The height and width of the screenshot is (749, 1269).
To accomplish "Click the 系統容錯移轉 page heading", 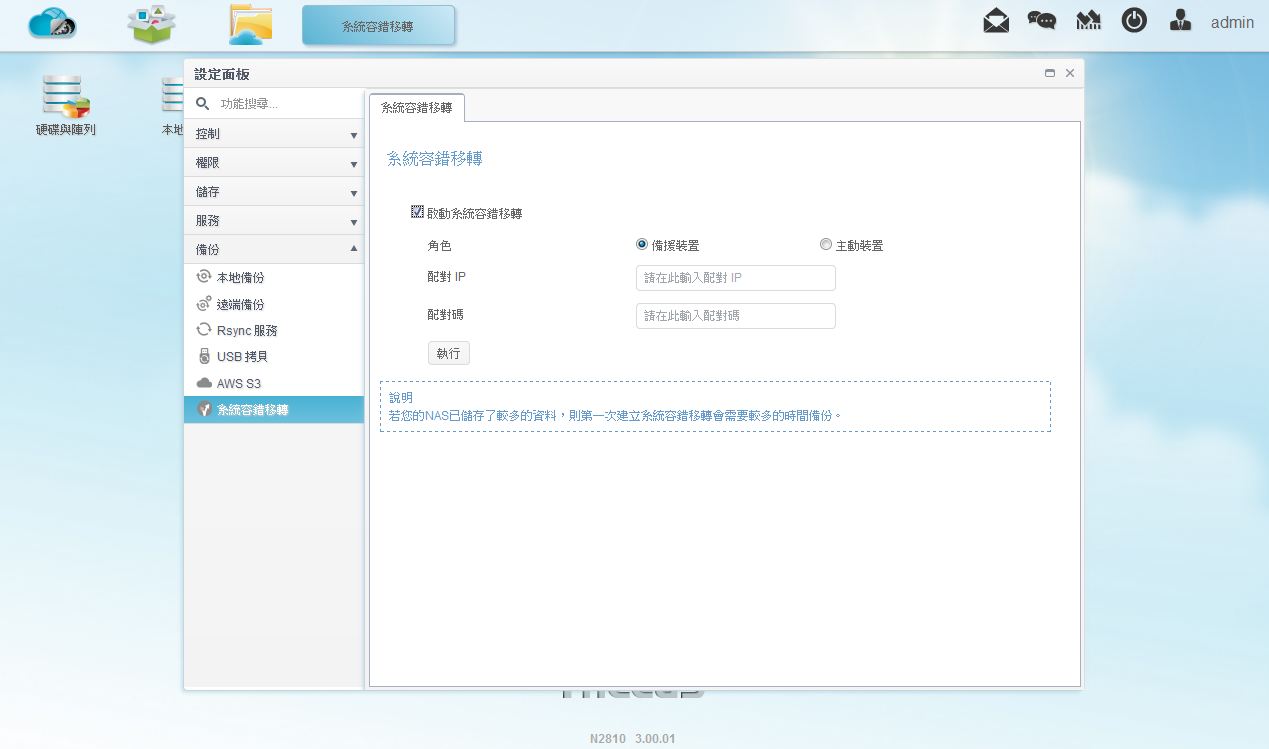I will (x=435, y=159).
